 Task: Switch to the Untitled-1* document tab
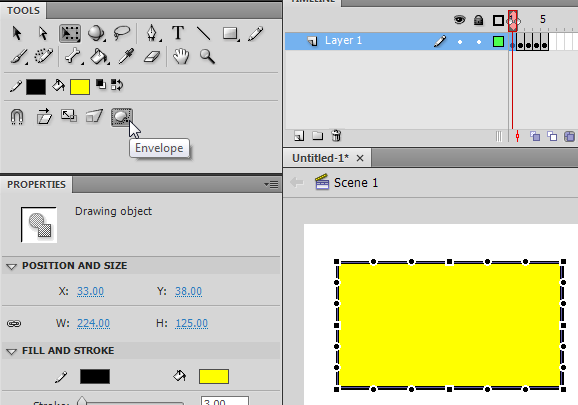pos(320,158)
